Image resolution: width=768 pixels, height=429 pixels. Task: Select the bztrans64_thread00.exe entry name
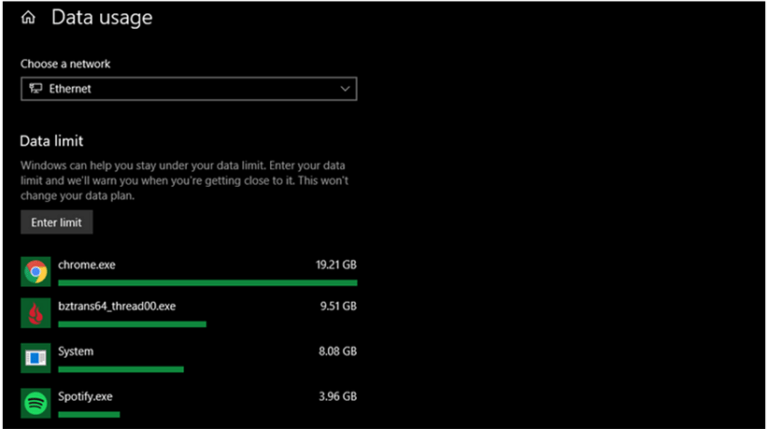(x=117, y=307)
